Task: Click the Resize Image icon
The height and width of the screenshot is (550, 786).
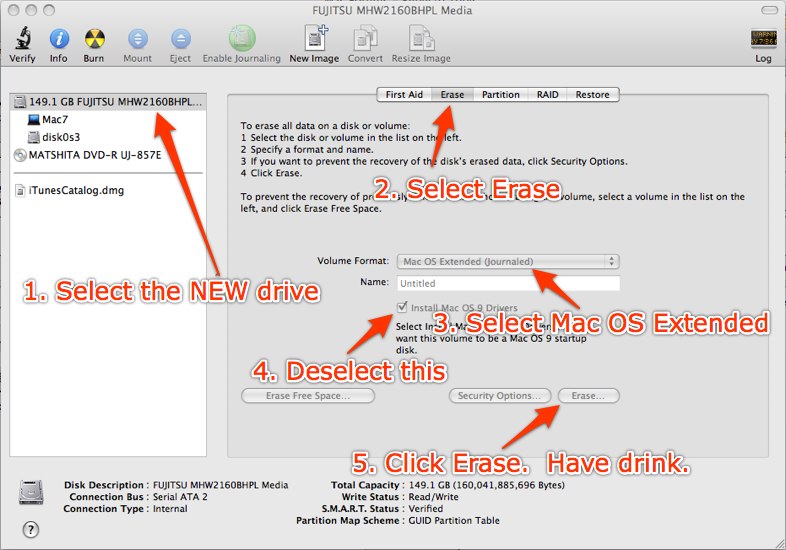Action: [x=421, y=39]
